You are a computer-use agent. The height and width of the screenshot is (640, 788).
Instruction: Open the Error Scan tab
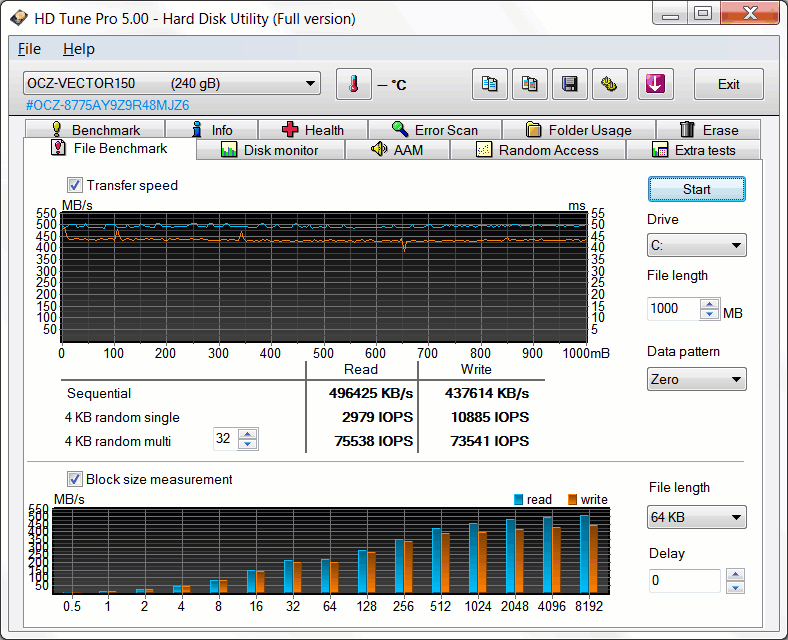click(x=435, y=130)
